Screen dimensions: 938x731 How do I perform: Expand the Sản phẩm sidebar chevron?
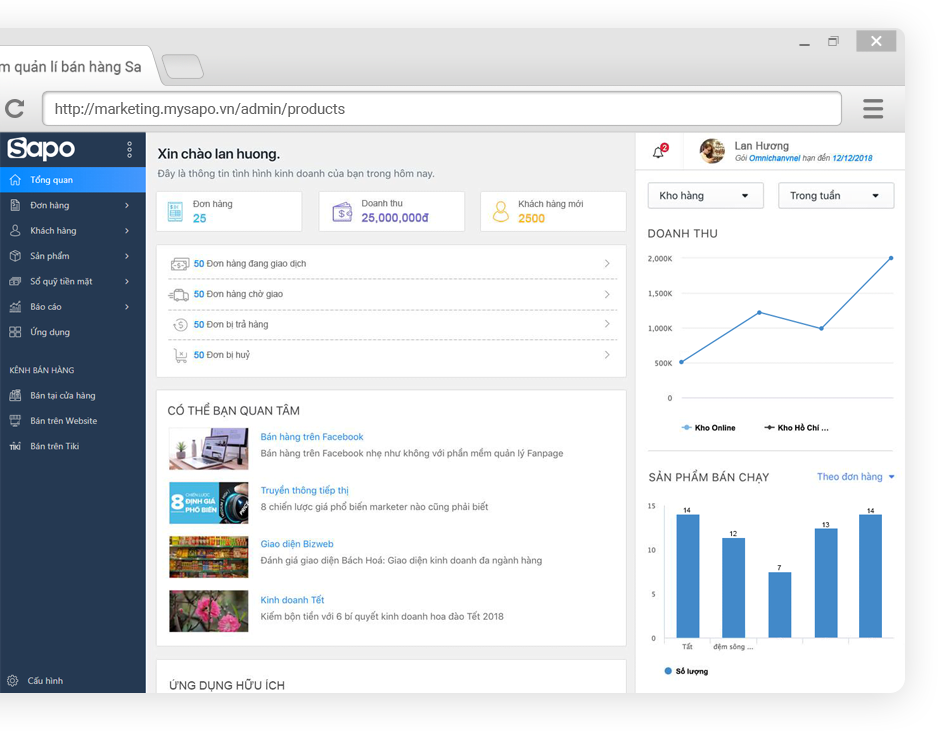pyautogui.click(x=127, y=256)
